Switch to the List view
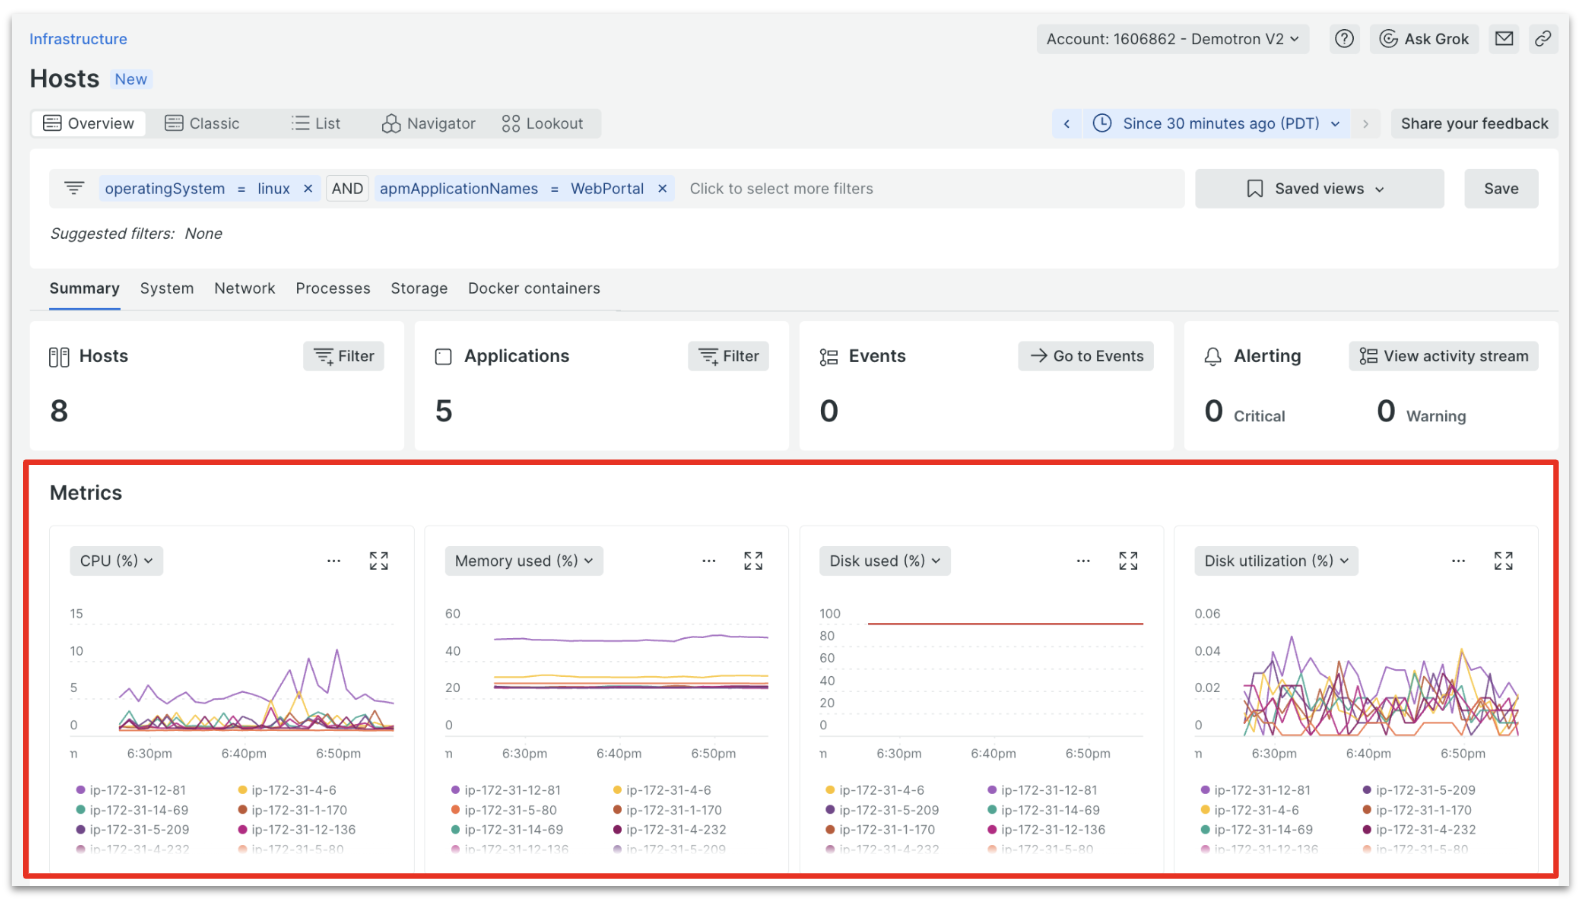The height and width of the screenshot is (904, 1590). tap(316, 124)
